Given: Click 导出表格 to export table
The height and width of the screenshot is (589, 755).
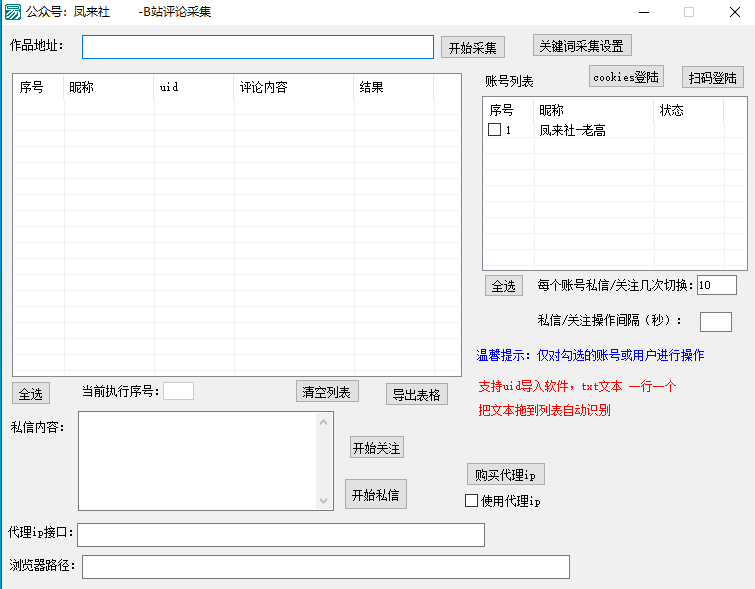Looking at the screenshot, I should pyautogui.click(x=417, y=394).
